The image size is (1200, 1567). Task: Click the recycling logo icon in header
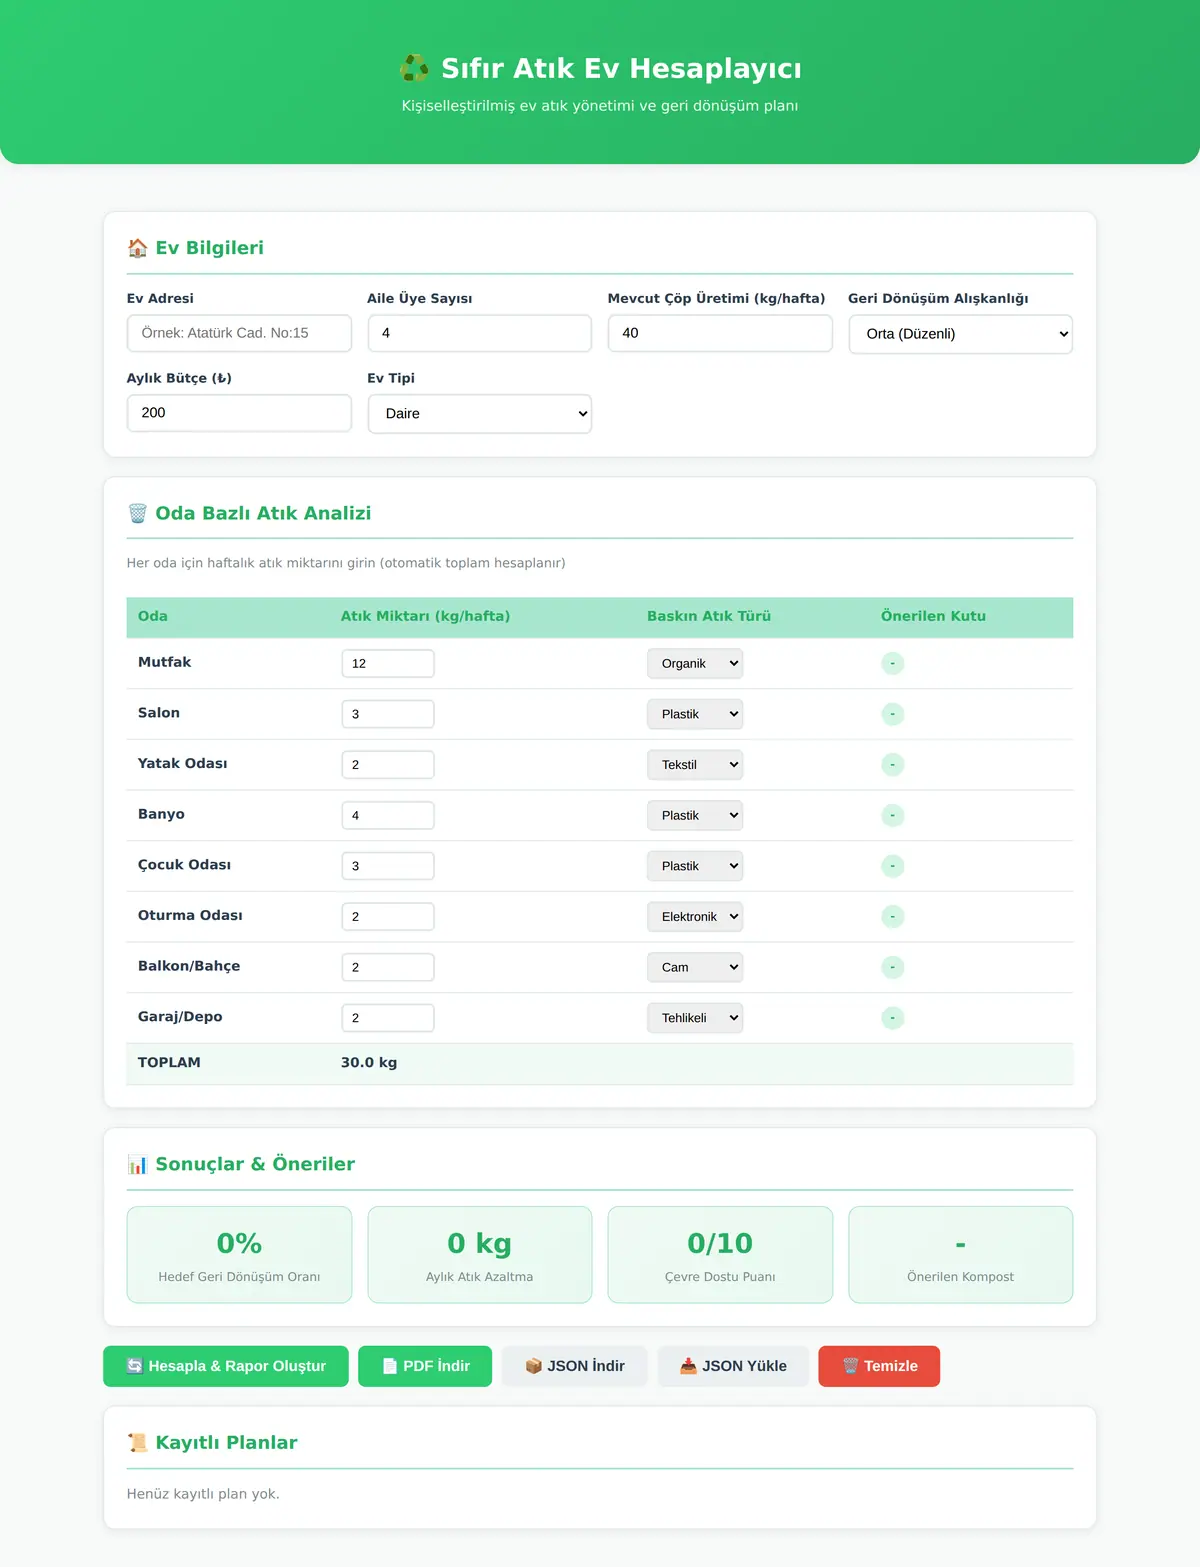[414, 68]
